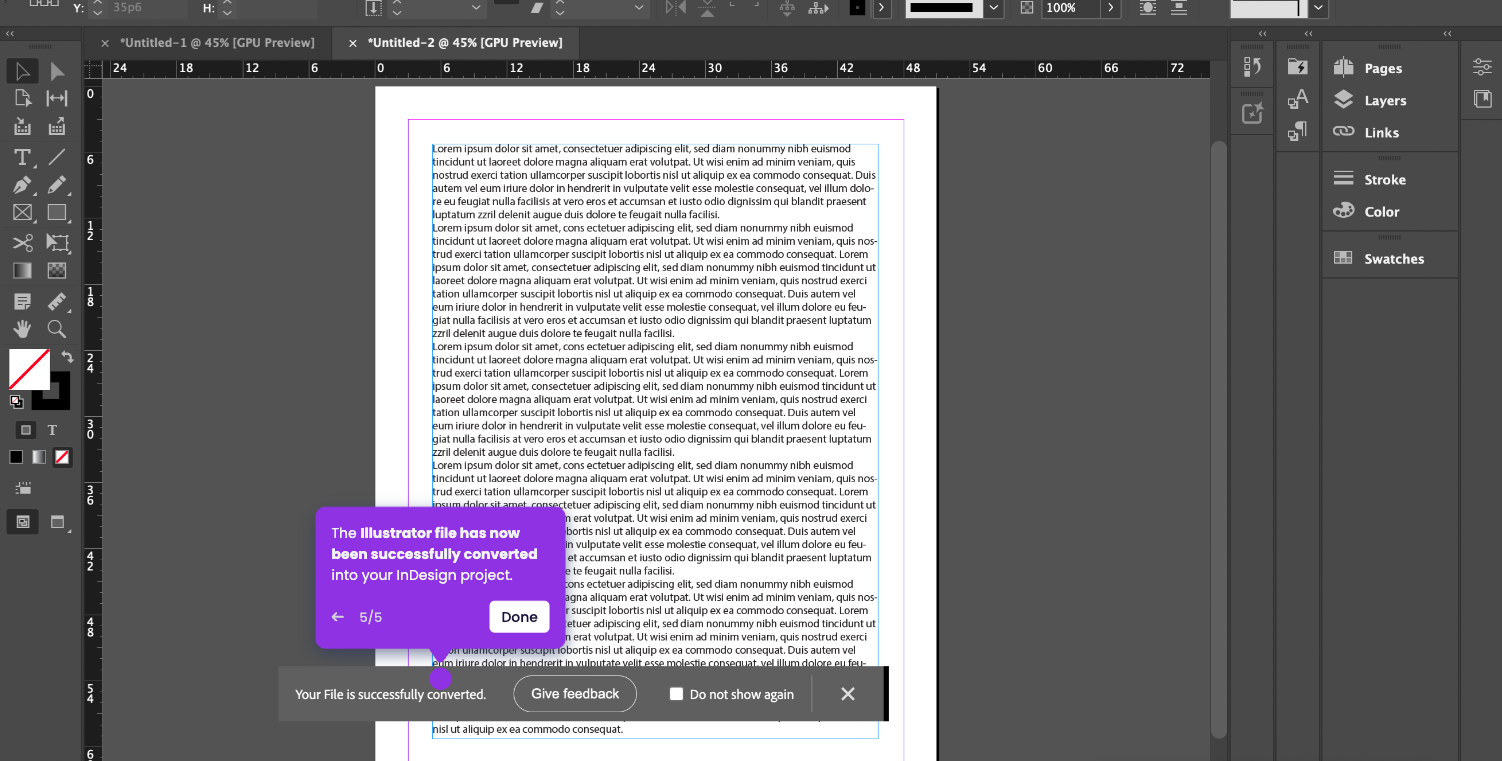Toggle formatting affects text
Image resolution: width=1502 pixels, height=761 pixels.
pos(52,430)
